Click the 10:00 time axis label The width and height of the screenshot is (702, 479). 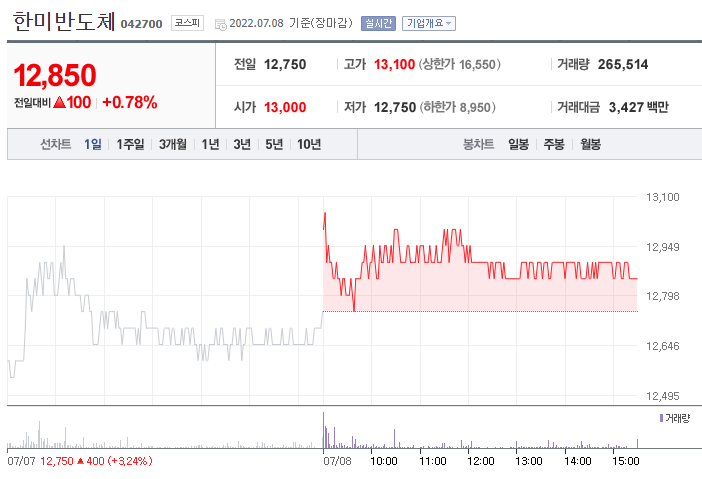384,461
